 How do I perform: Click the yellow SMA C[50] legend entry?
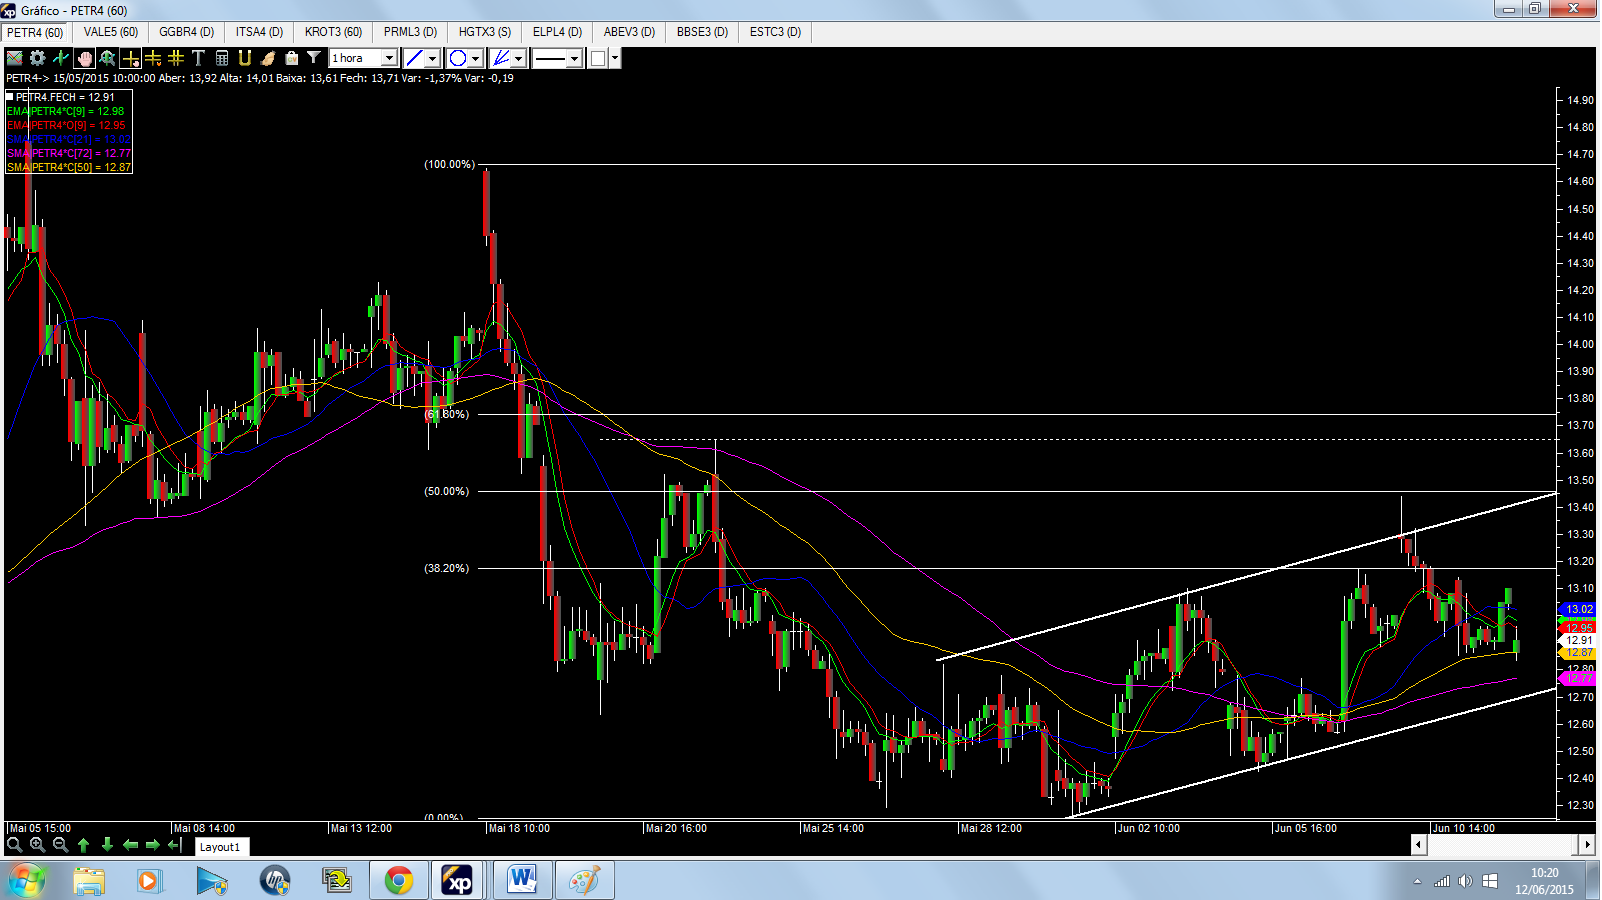(69, 167)
